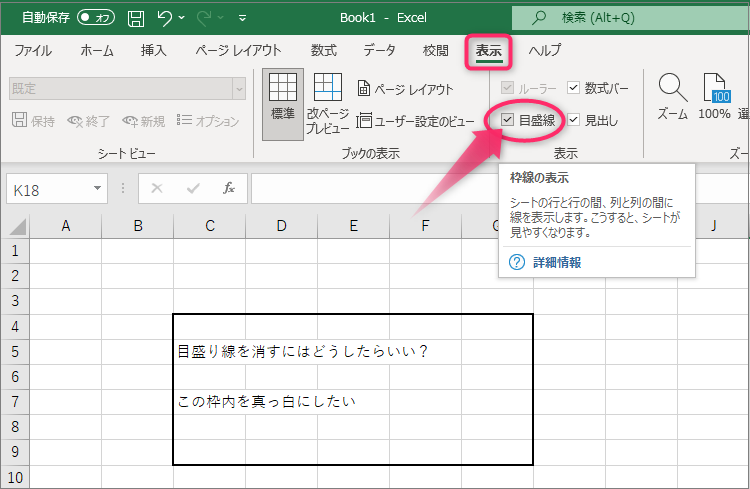This screenshot has height=489, width=750.
Task: Click the formula bar Enter checkmark icon
Action: [x=193, y=189]
